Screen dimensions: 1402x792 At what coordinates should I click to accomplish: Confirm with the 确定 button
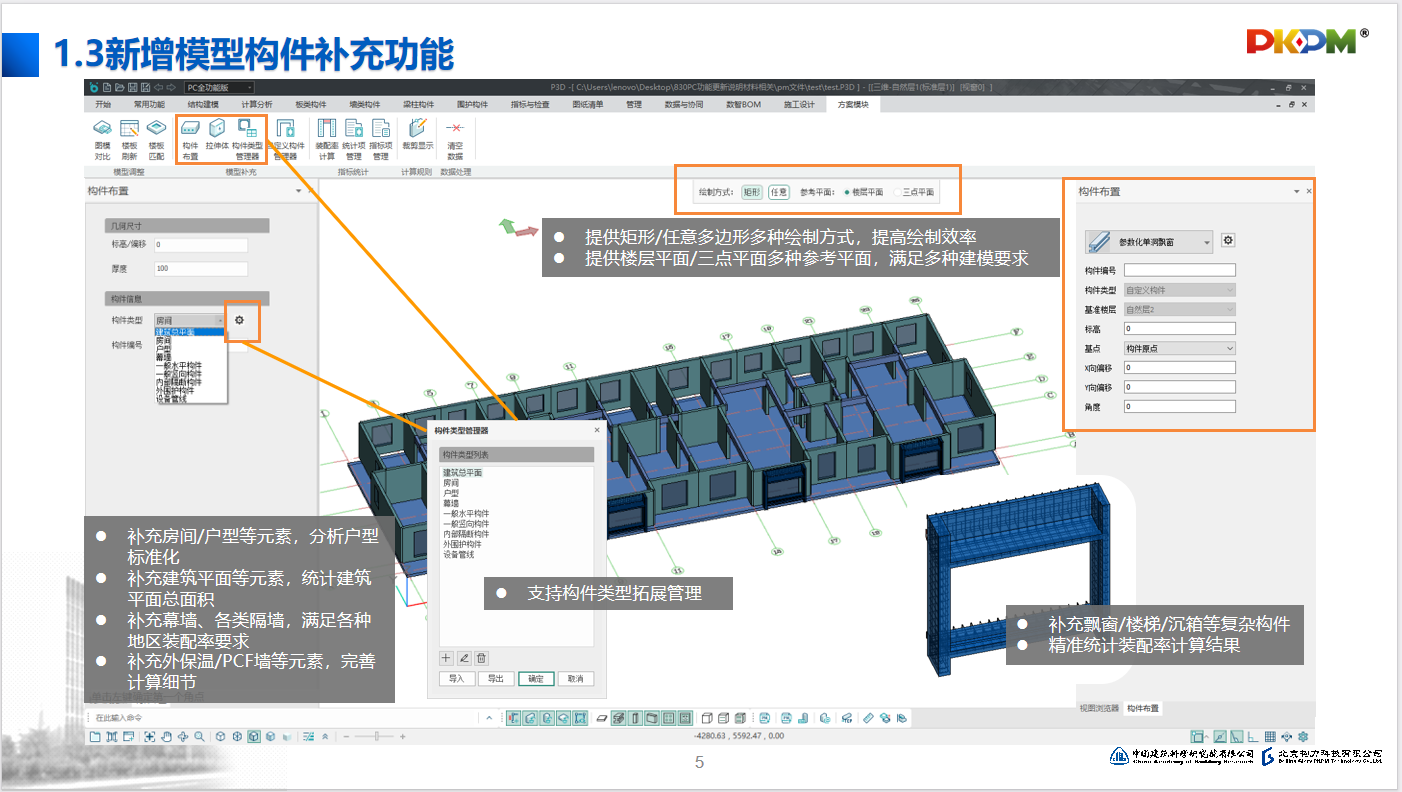click(x=536, y=679)
